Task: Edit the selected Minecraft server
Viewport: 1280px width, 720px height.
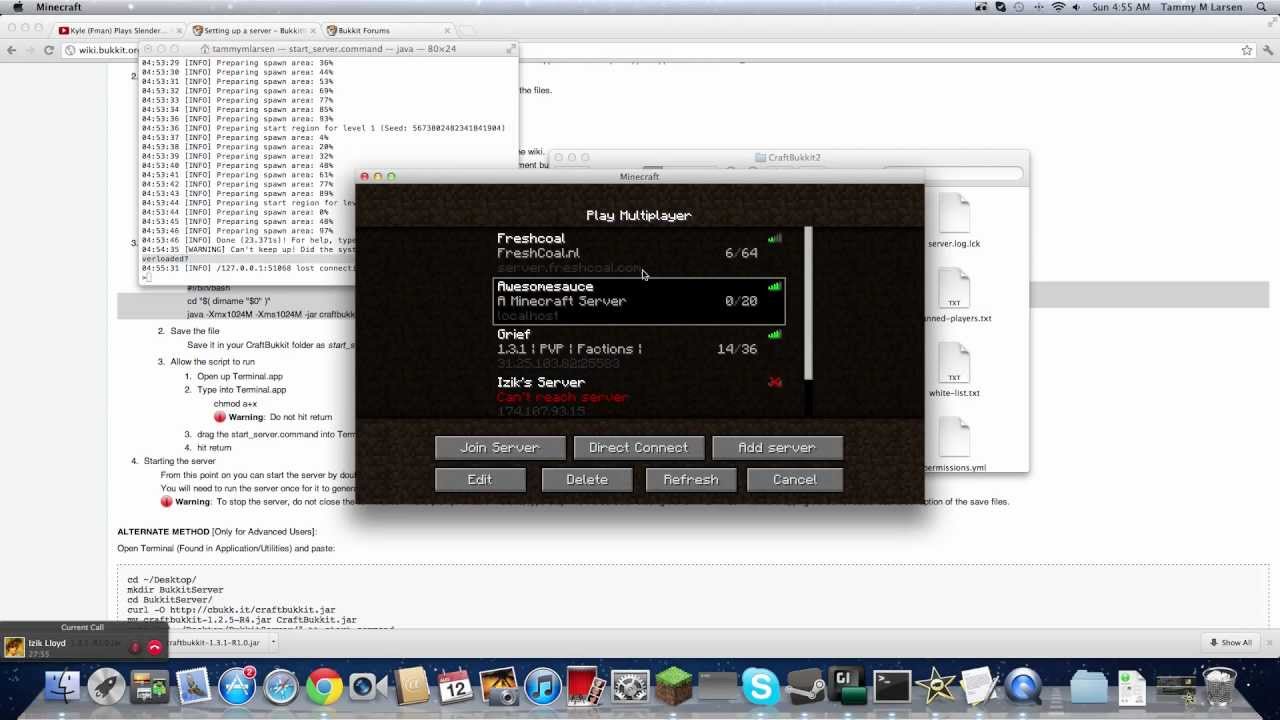Action: tap(480, 480)
